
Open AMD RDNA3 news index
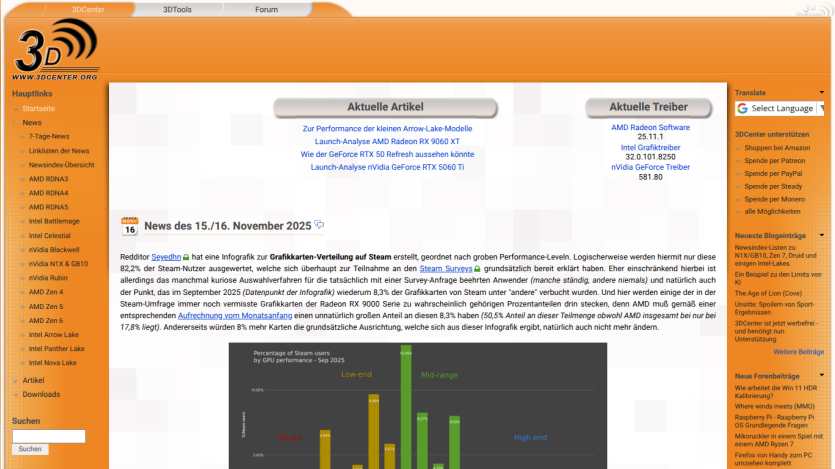(x=48, y=179)
